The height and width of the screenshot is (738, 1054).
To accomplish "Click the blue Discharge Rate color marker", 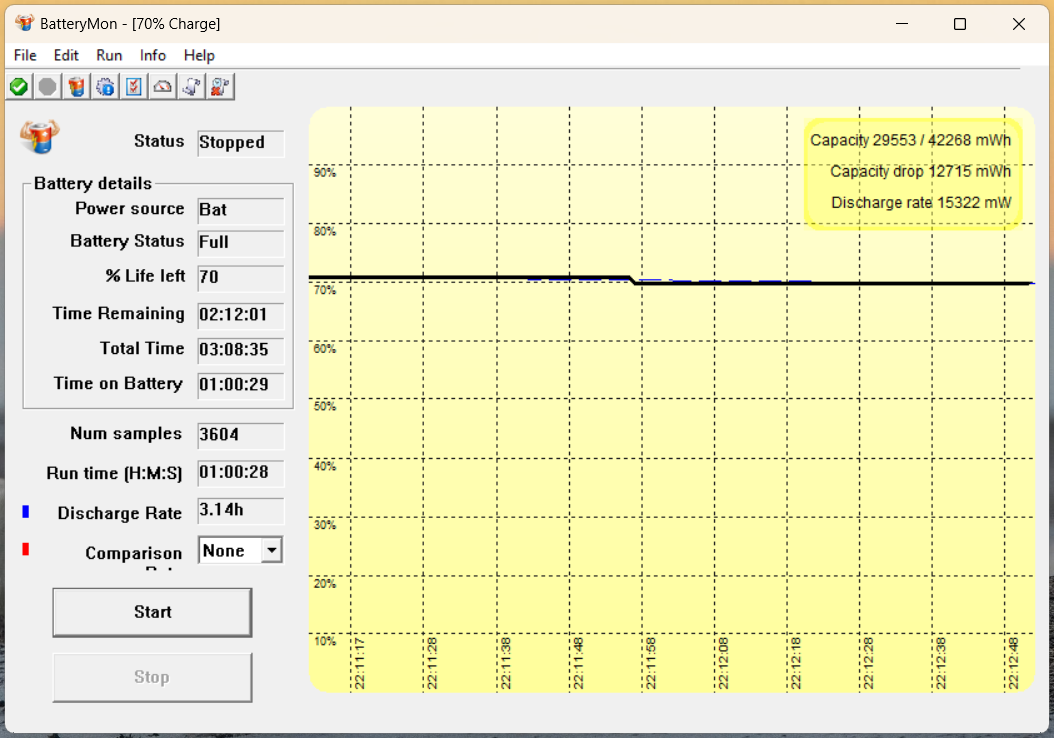I will (26, 512).
